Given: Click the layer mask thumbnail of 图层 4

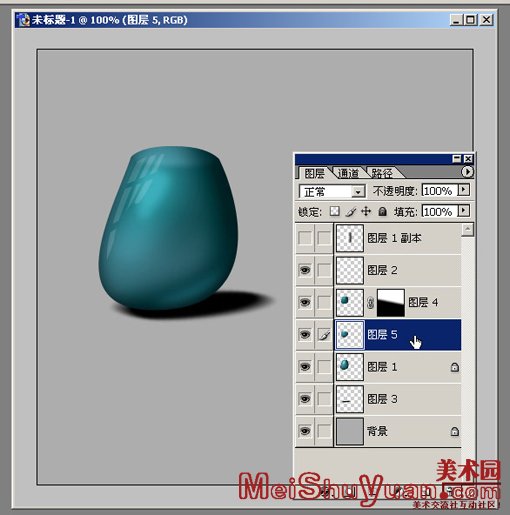Looking at the screenshot, I should pos(391,303).
